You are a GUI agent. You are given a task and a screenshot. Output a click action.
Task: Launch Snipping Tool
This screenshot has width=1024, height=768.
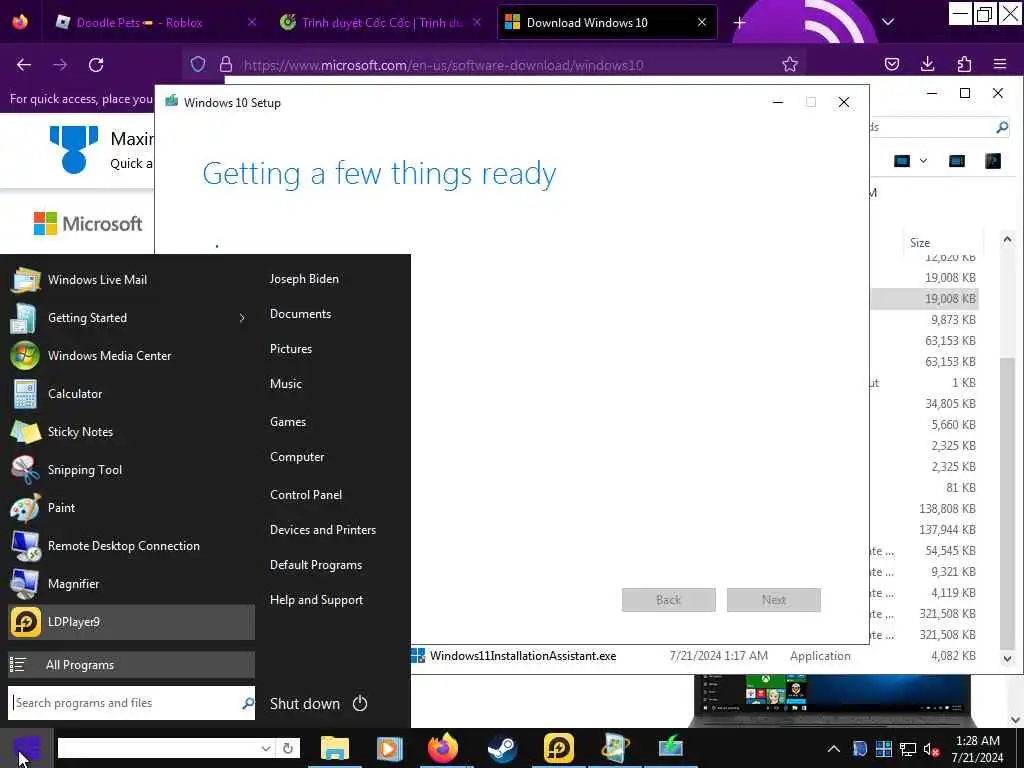pyautogui.click(x=131, y=470)
